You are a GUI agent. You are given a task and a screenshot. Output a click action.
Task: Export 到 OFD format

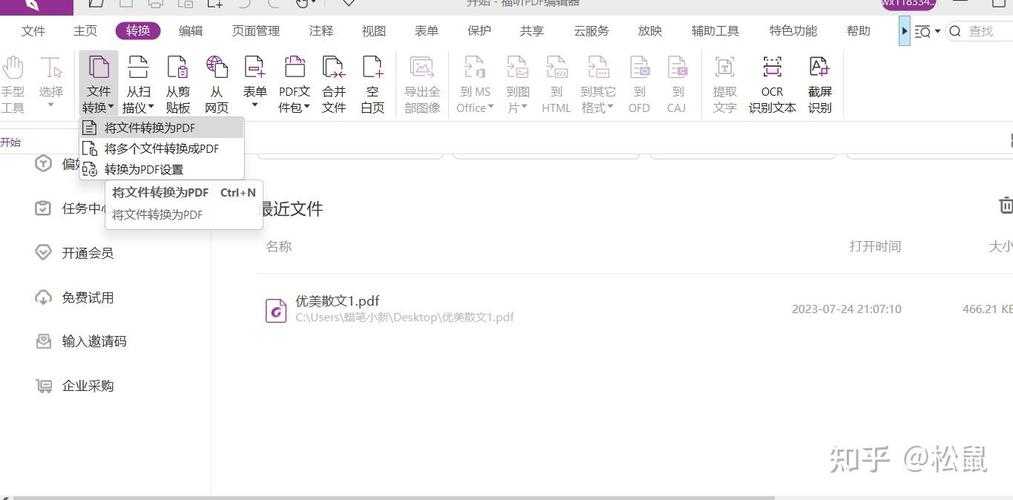[639, 84]
